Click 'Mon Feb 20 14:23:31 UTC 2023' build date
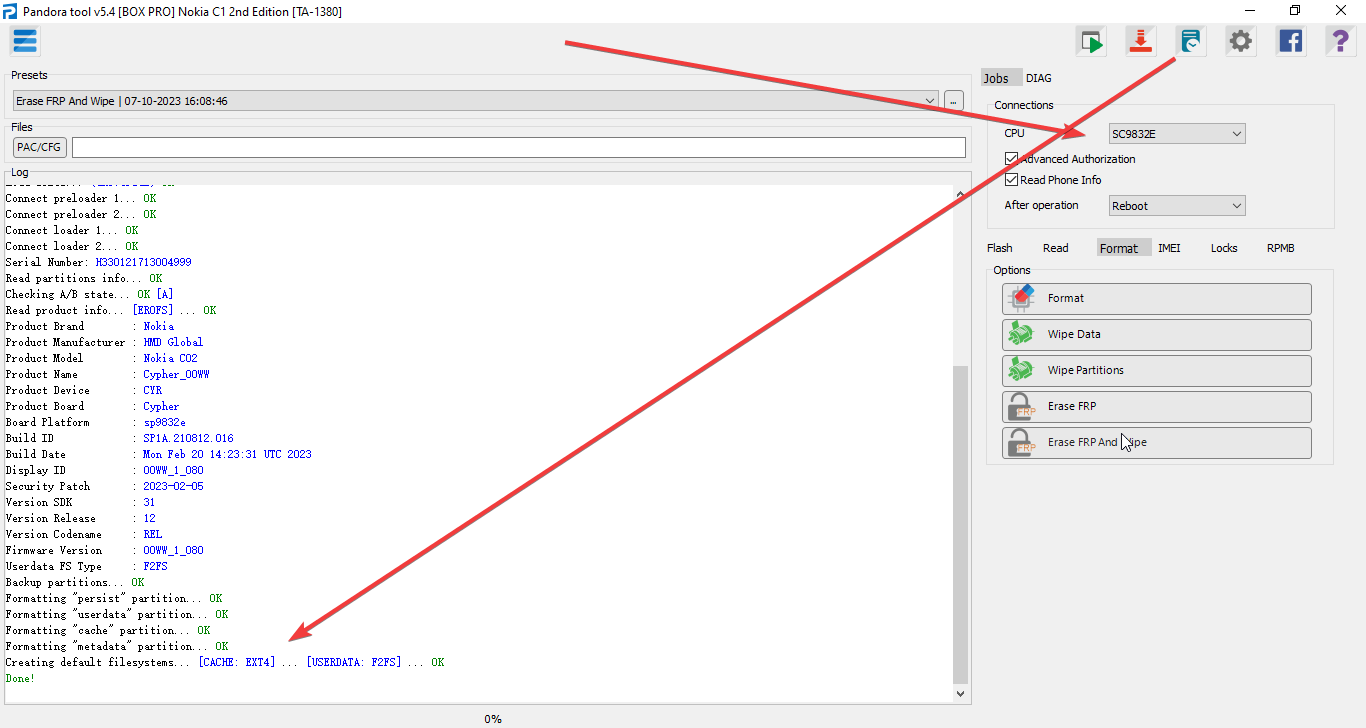The height and width of the screenshot is (728, 1366). pyautogui.click(x=227, y=454)
